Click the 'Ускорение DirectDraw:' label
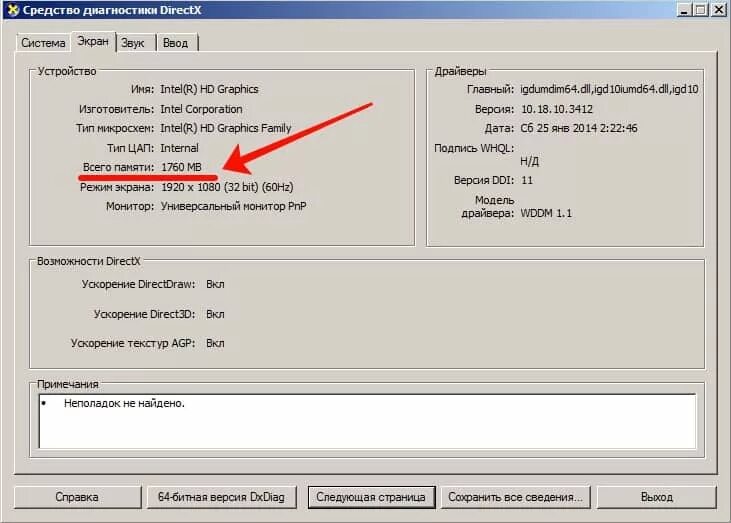 (138, 284)
